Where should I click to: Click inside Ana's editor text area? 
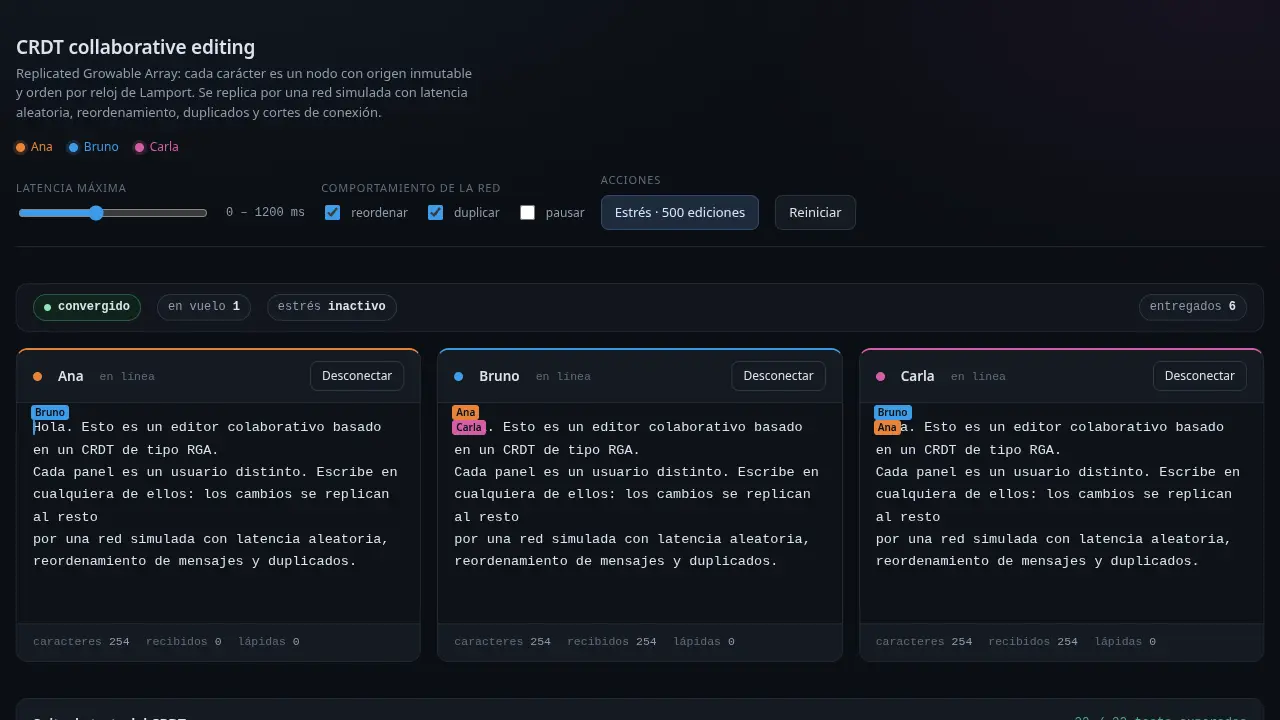218,512
